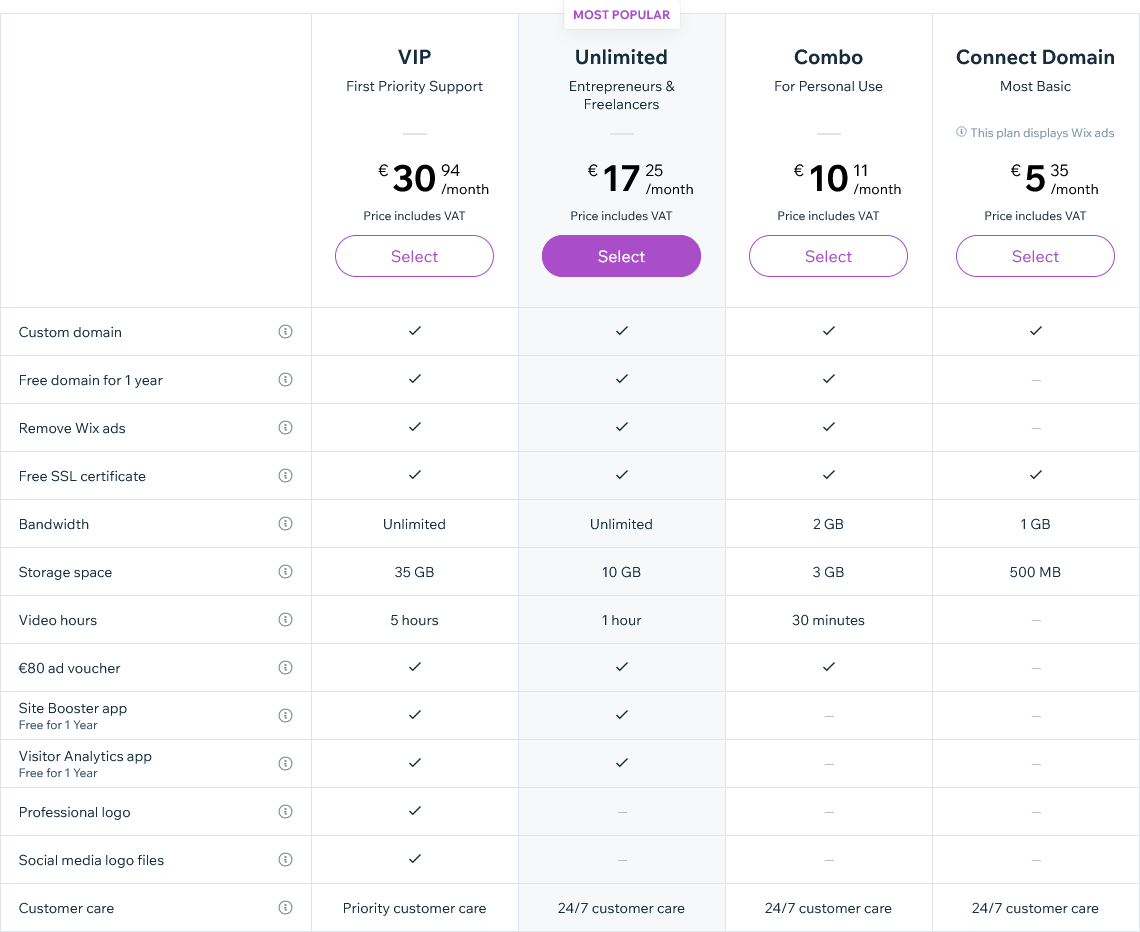Open the €80 ad voucher info icon
This screenshot has height=932, width=1140.
tap(285, 667)
